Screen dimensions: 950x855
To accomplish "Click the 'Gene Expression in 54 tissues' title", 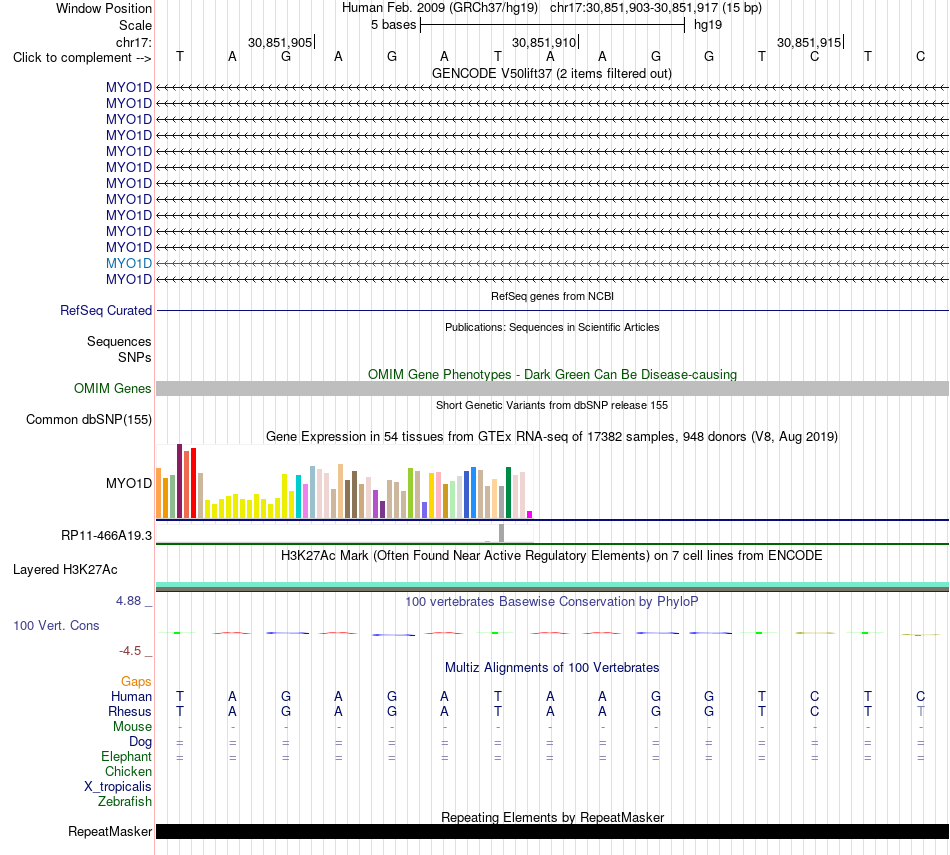I will coord(552,436).
